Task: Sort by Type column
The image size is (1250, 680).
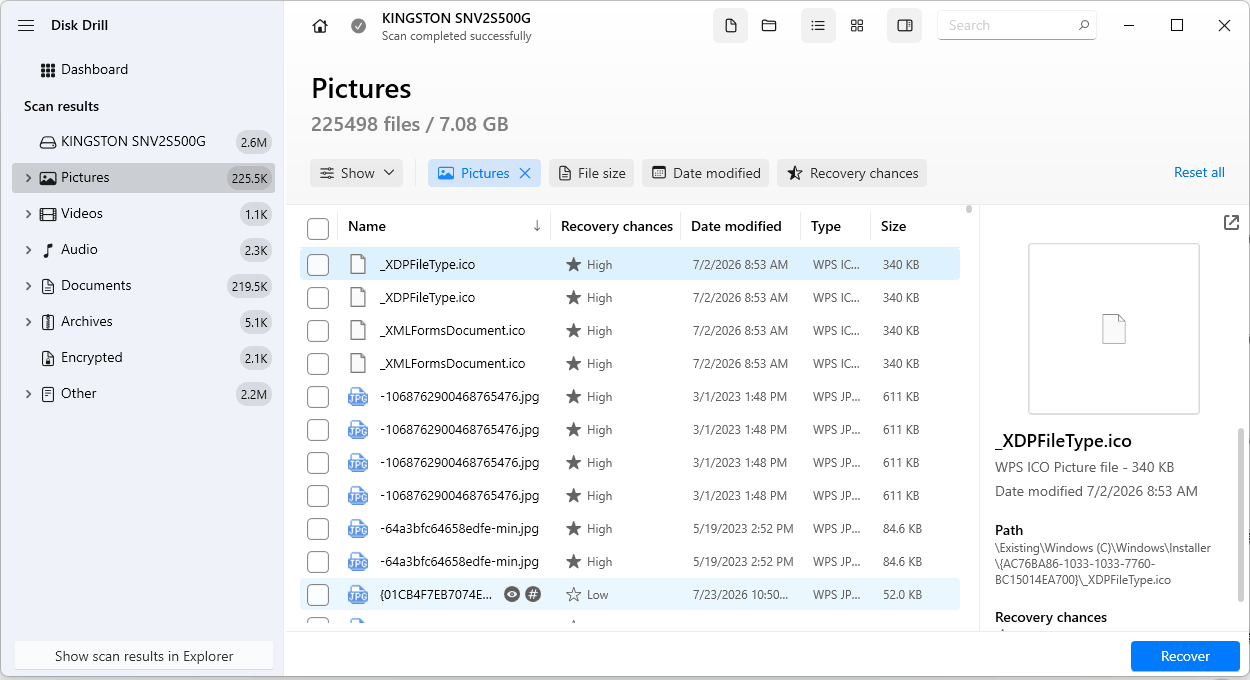Action: click(x=826, y=226)
